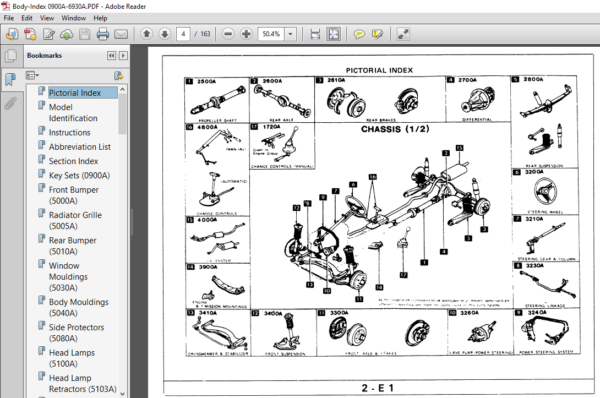Click the page number input field
600x398 pixels.
pos(183,34)
